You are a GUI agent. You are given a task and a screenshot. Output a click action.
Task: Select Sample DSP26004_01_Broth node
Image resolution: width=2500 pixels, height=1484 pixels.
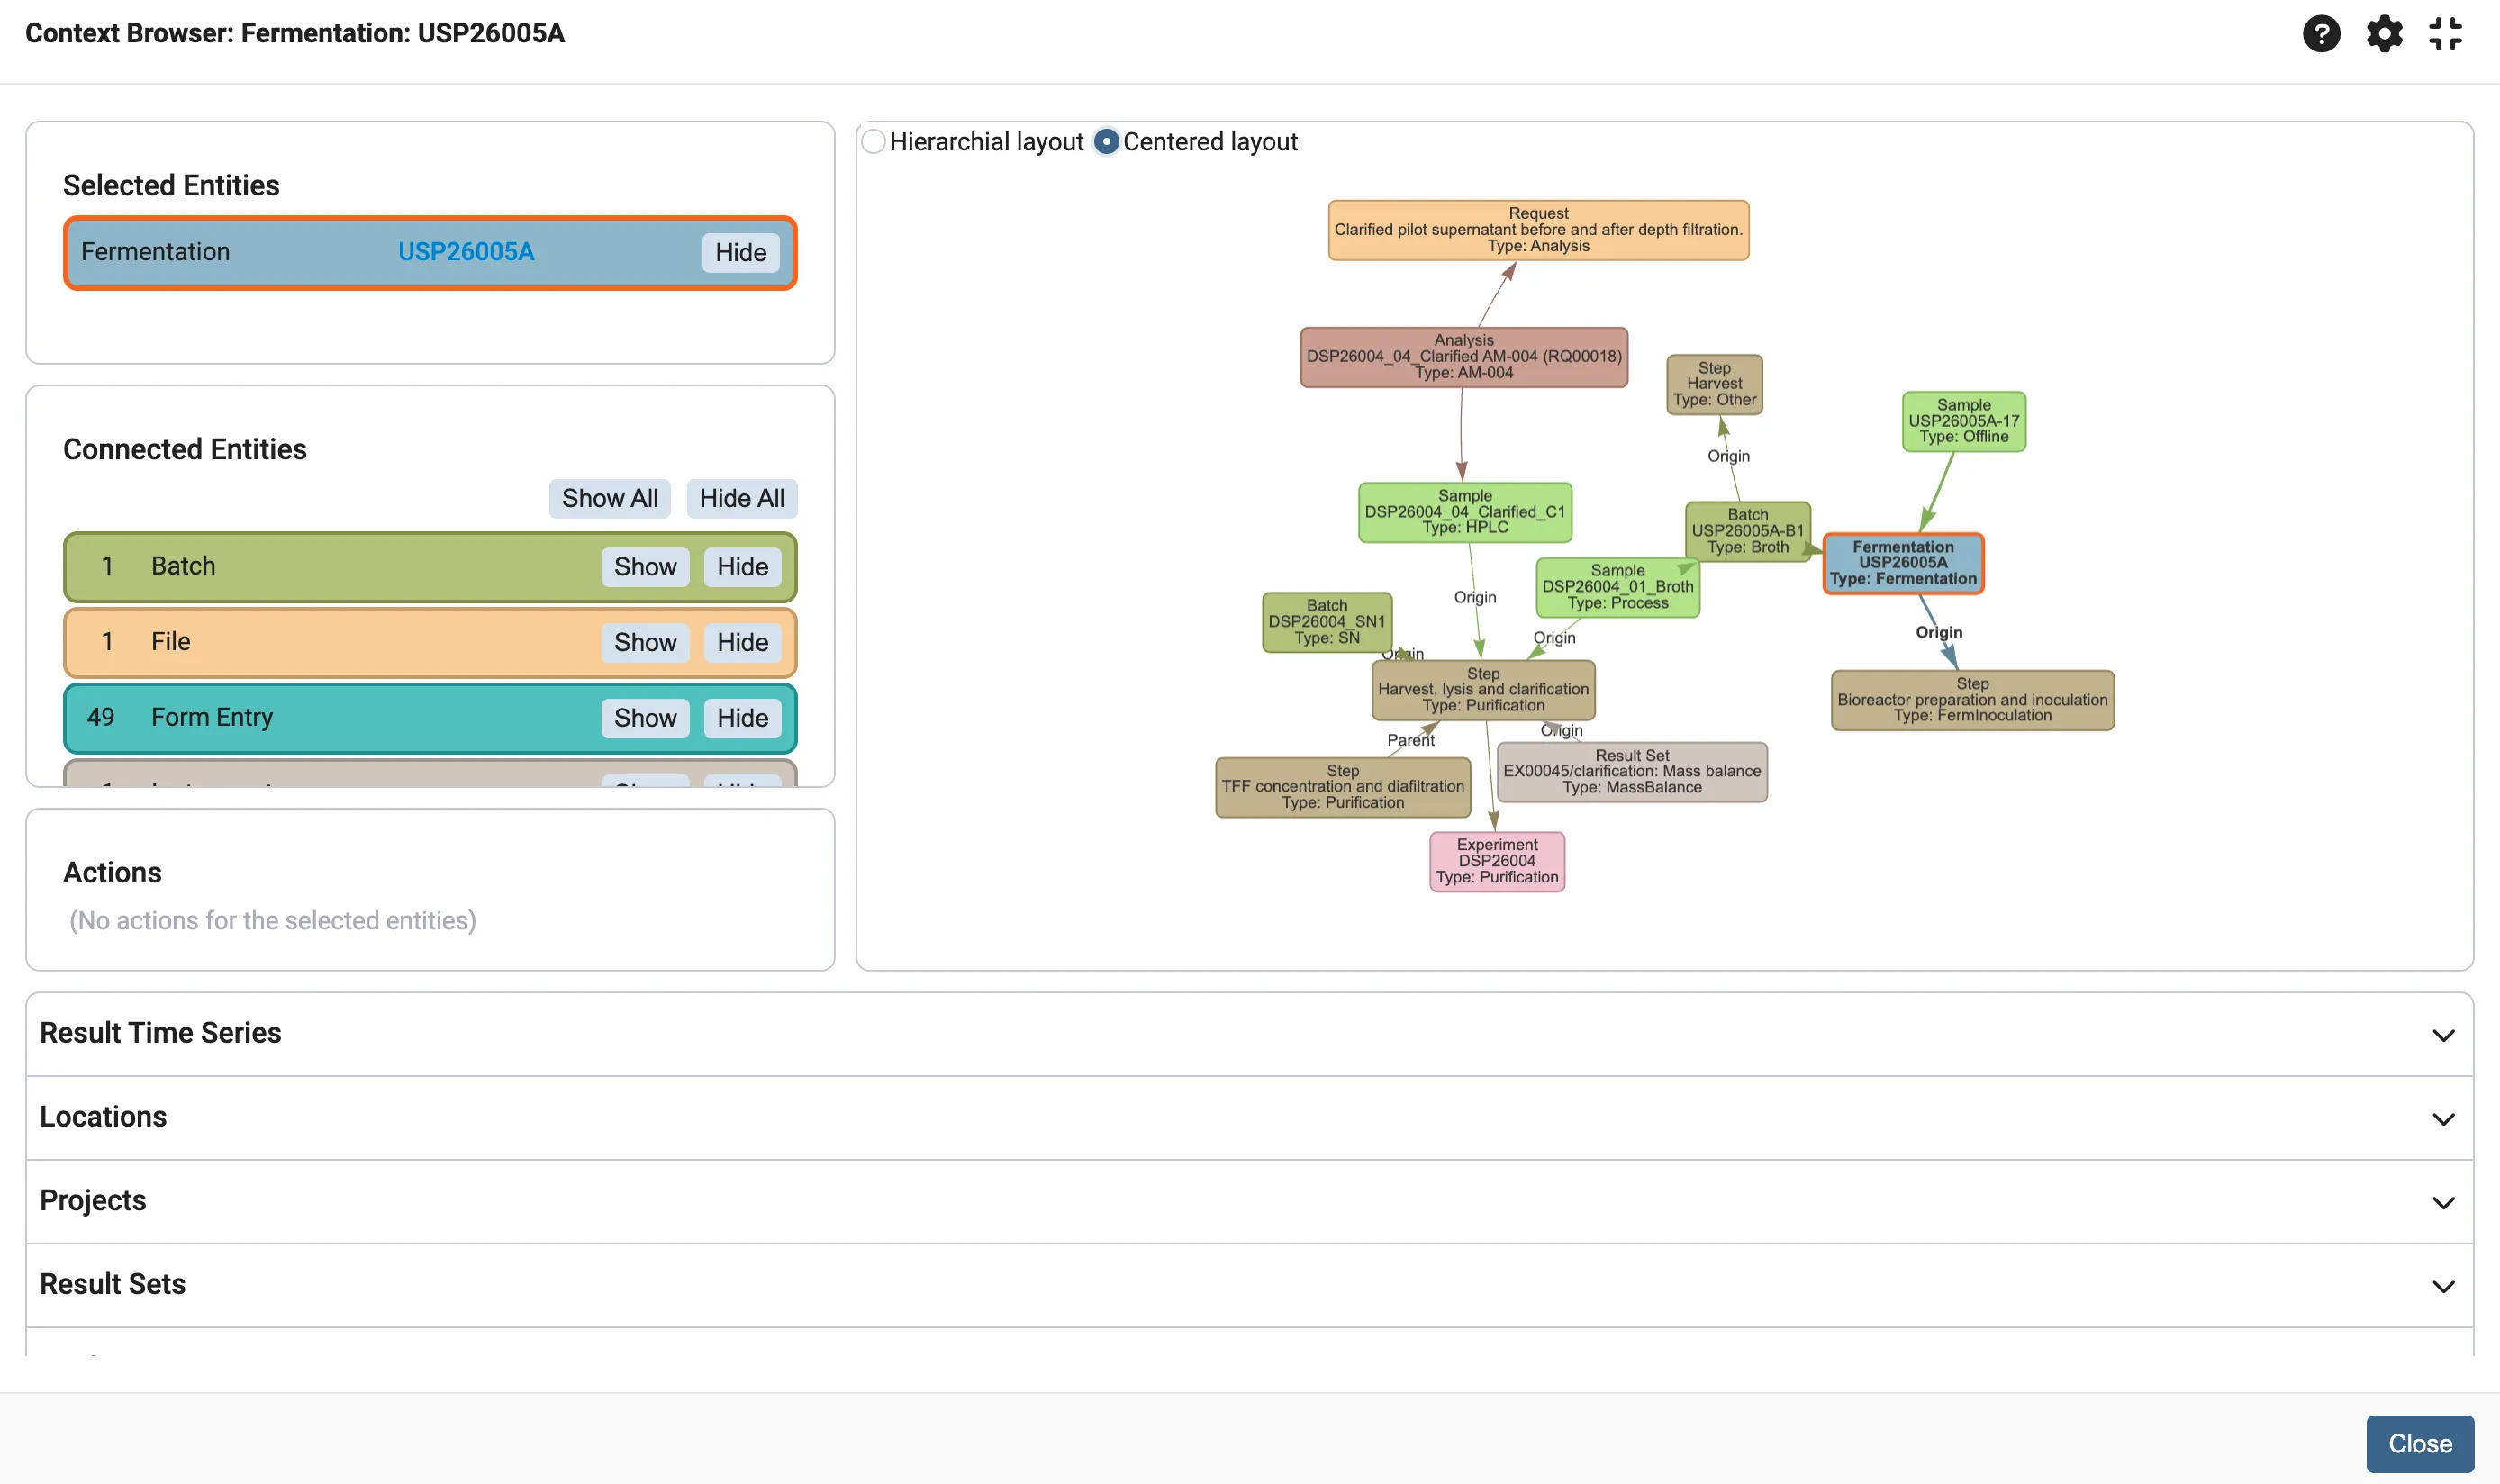[1617, 587]
